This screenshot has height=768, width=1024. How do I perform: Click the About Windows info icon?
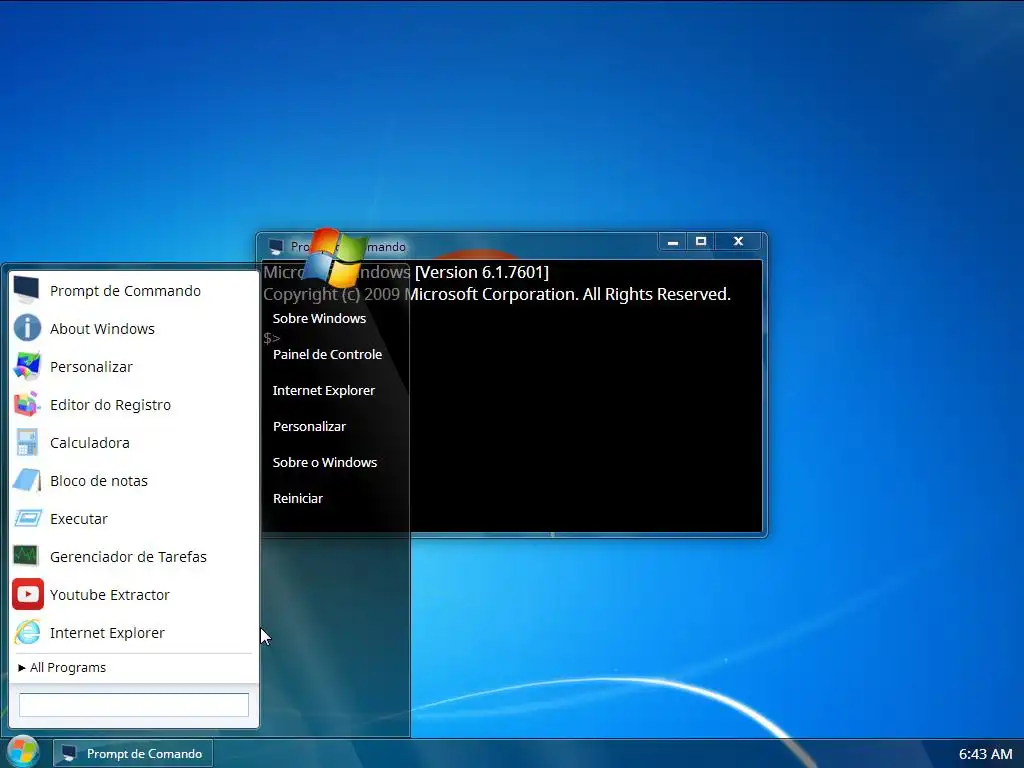point(27,328)
